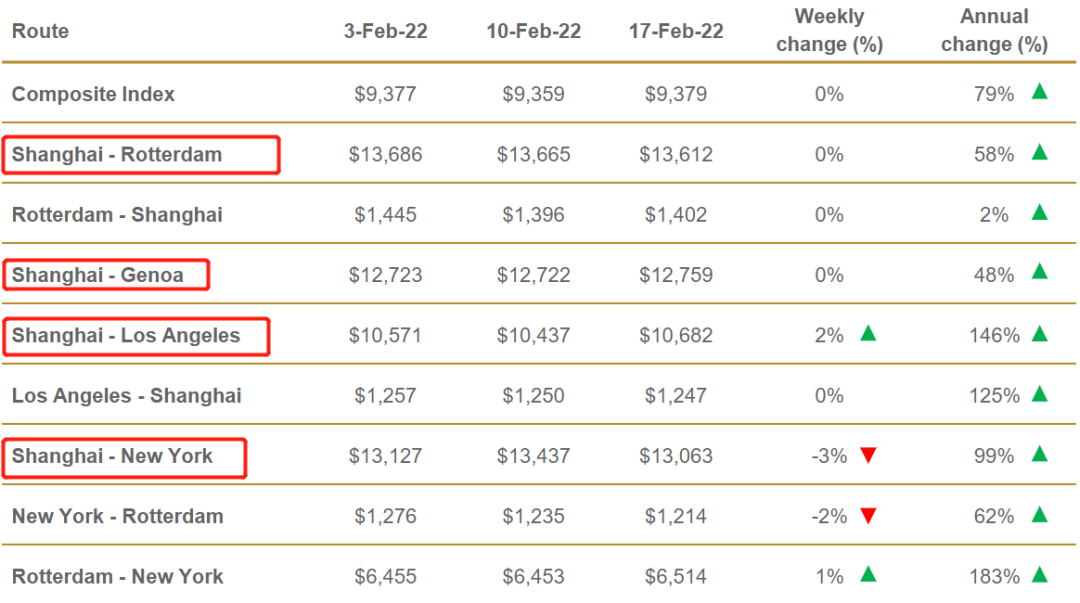This screenshot has height=603, width=1080.
Task: Click the Shanghai - New York route label
Action: tap(112, 457)
